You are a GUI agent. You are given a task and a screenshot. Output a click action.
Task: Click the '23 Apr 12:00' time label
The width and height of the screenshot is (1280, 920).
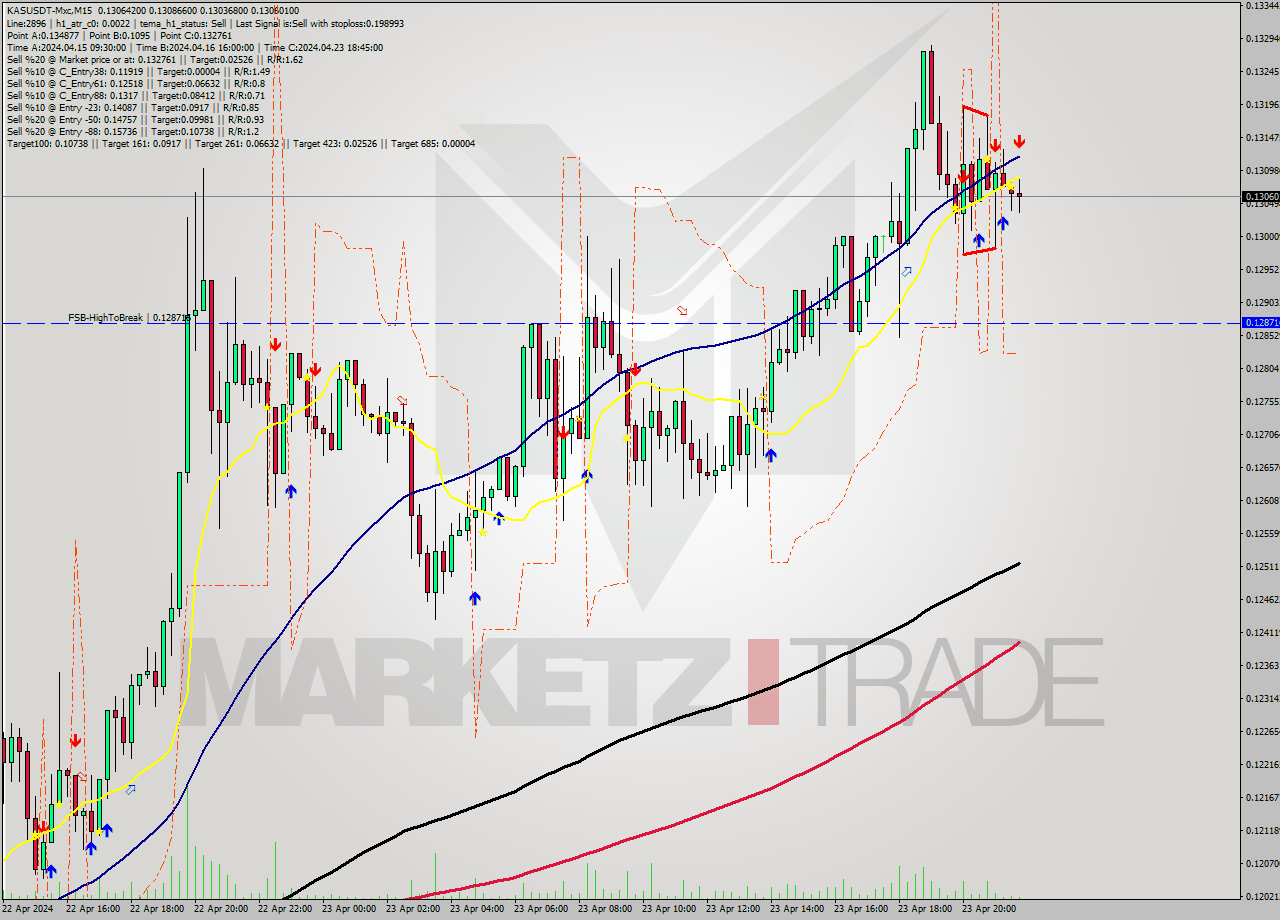click(733, 909)
